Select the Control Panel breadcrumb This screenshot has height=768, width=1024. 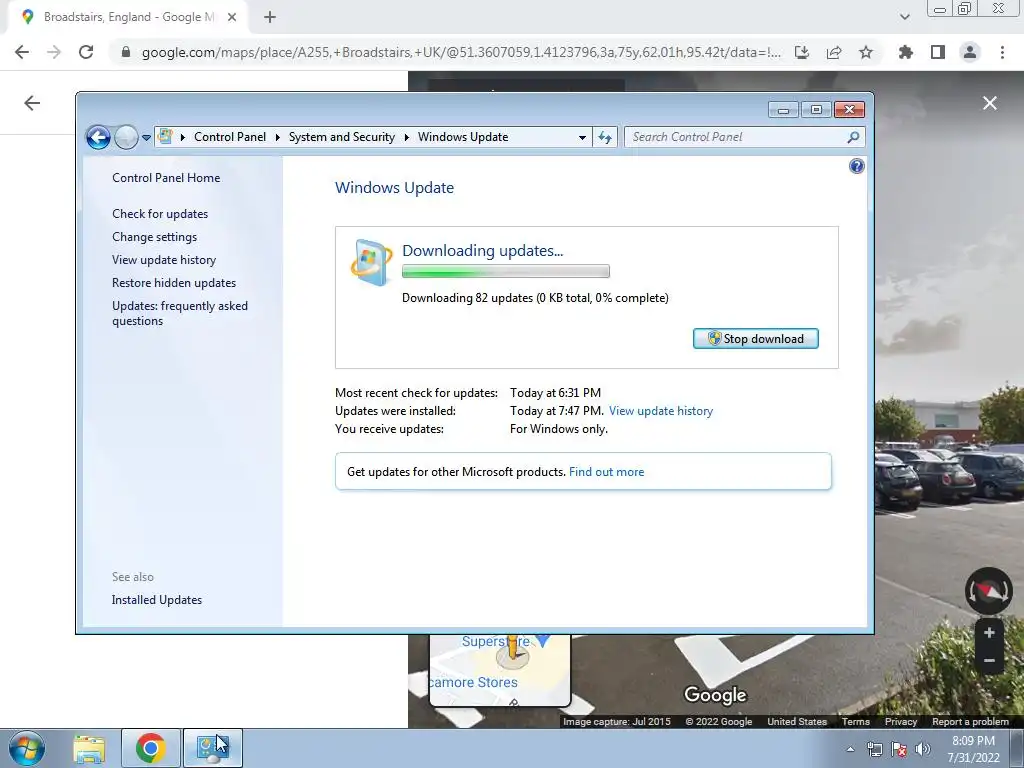tap(230, 137)
